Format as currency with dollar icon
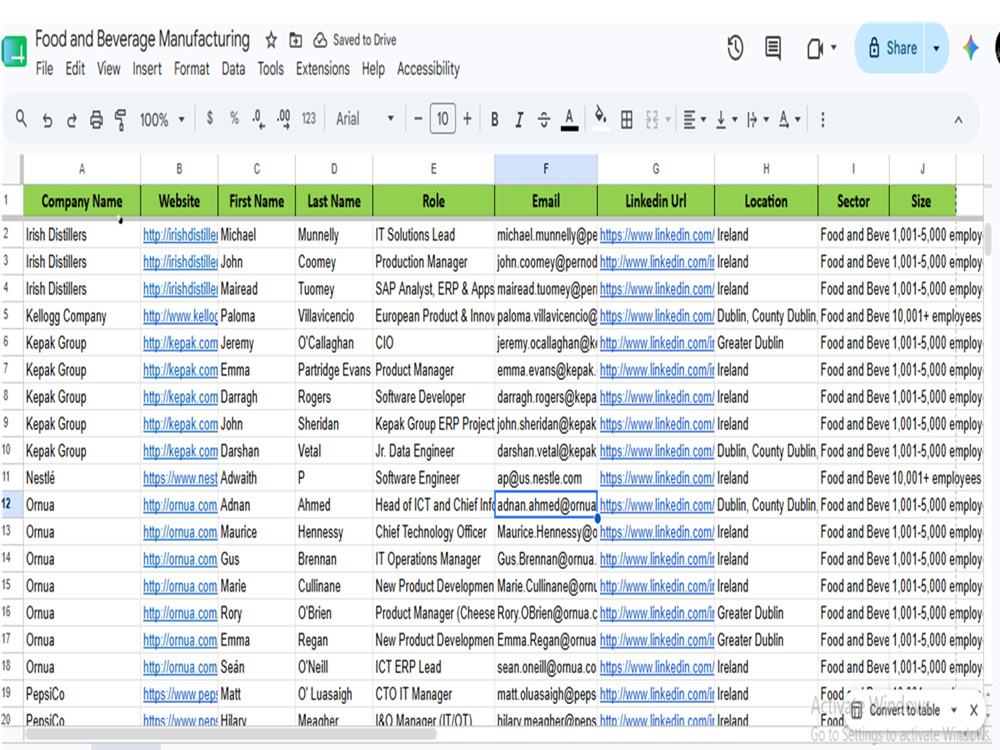The height and width of the screenshot is (750, 1000). [x=209, y=119]
